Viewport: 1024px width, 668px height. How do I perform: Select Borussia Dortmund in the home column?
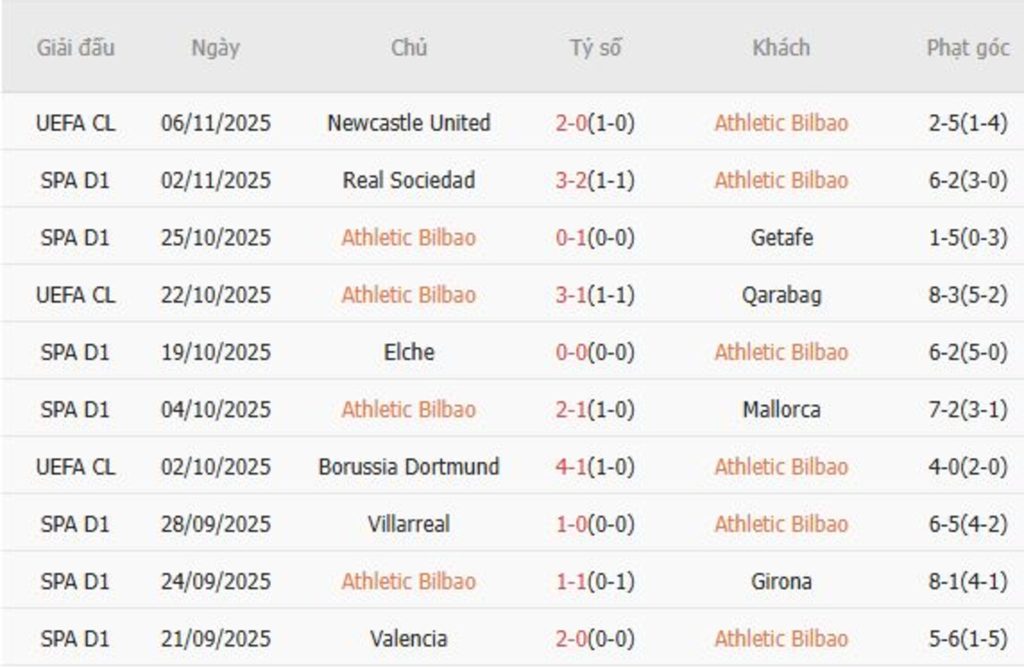pyautogui.click(x=408, y=467)
